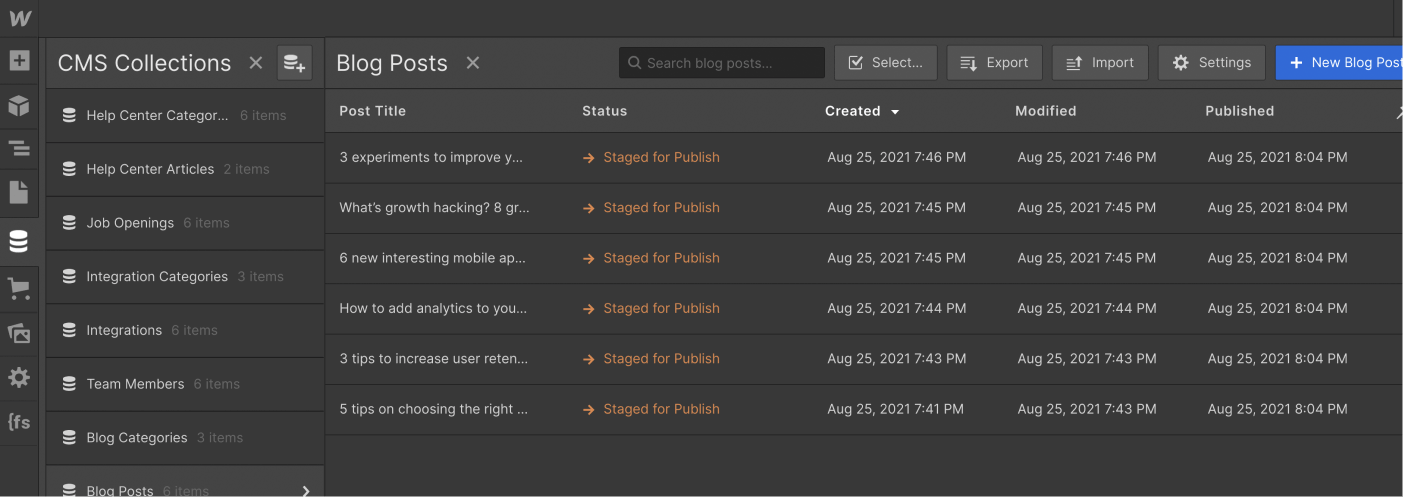Sort by Created column arrow

[x=895, y=112]
